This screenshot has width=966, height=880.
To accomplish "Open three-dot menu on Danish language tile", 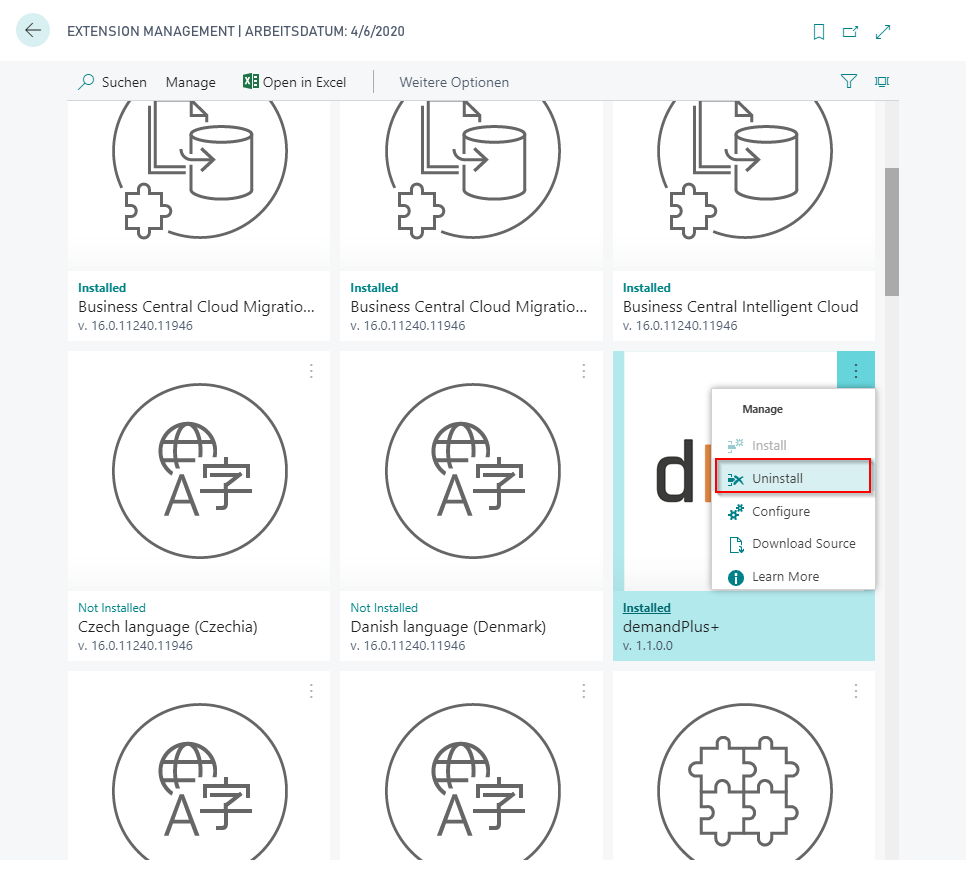I will [x=583, y=370].
